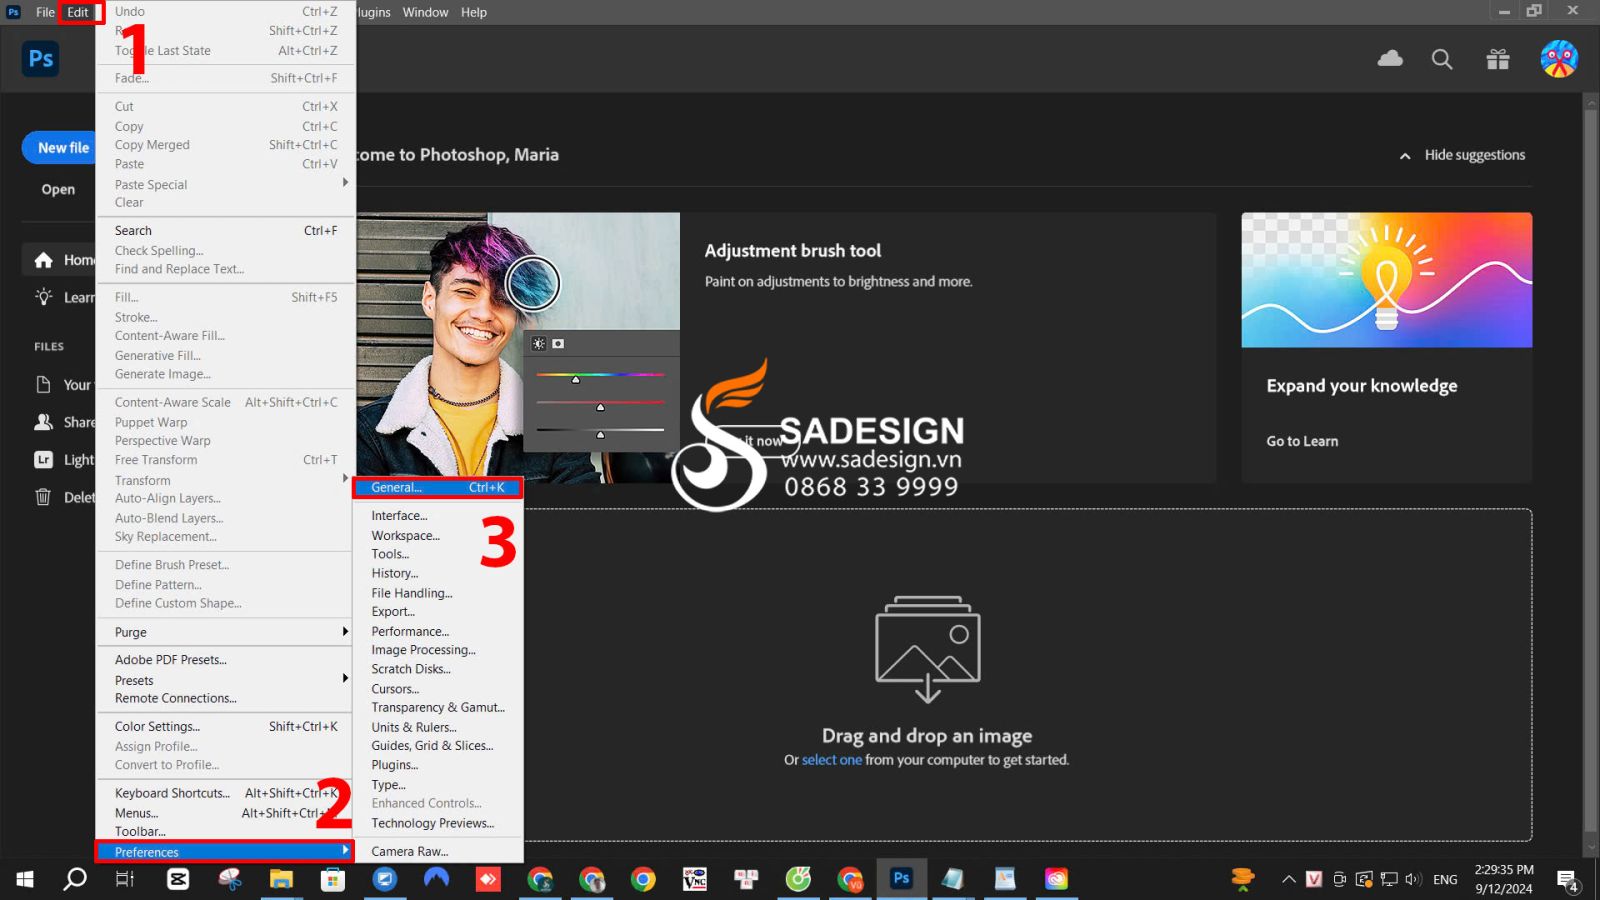Click the ENG language indicator
This screenshot has width=1600, height=900.
click(x=1445, y=879)
